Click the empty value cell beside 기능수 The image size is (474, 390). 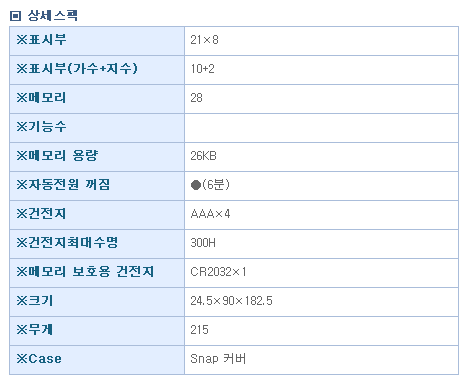pos(321,128)
